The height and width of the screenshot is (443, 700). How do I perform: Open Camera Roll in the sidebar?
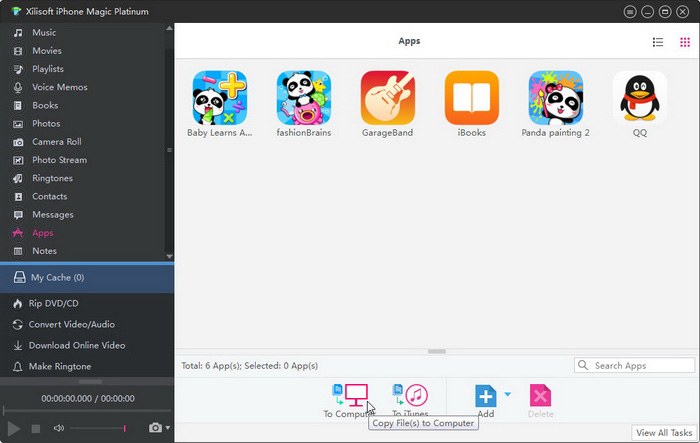coord(58,142)
